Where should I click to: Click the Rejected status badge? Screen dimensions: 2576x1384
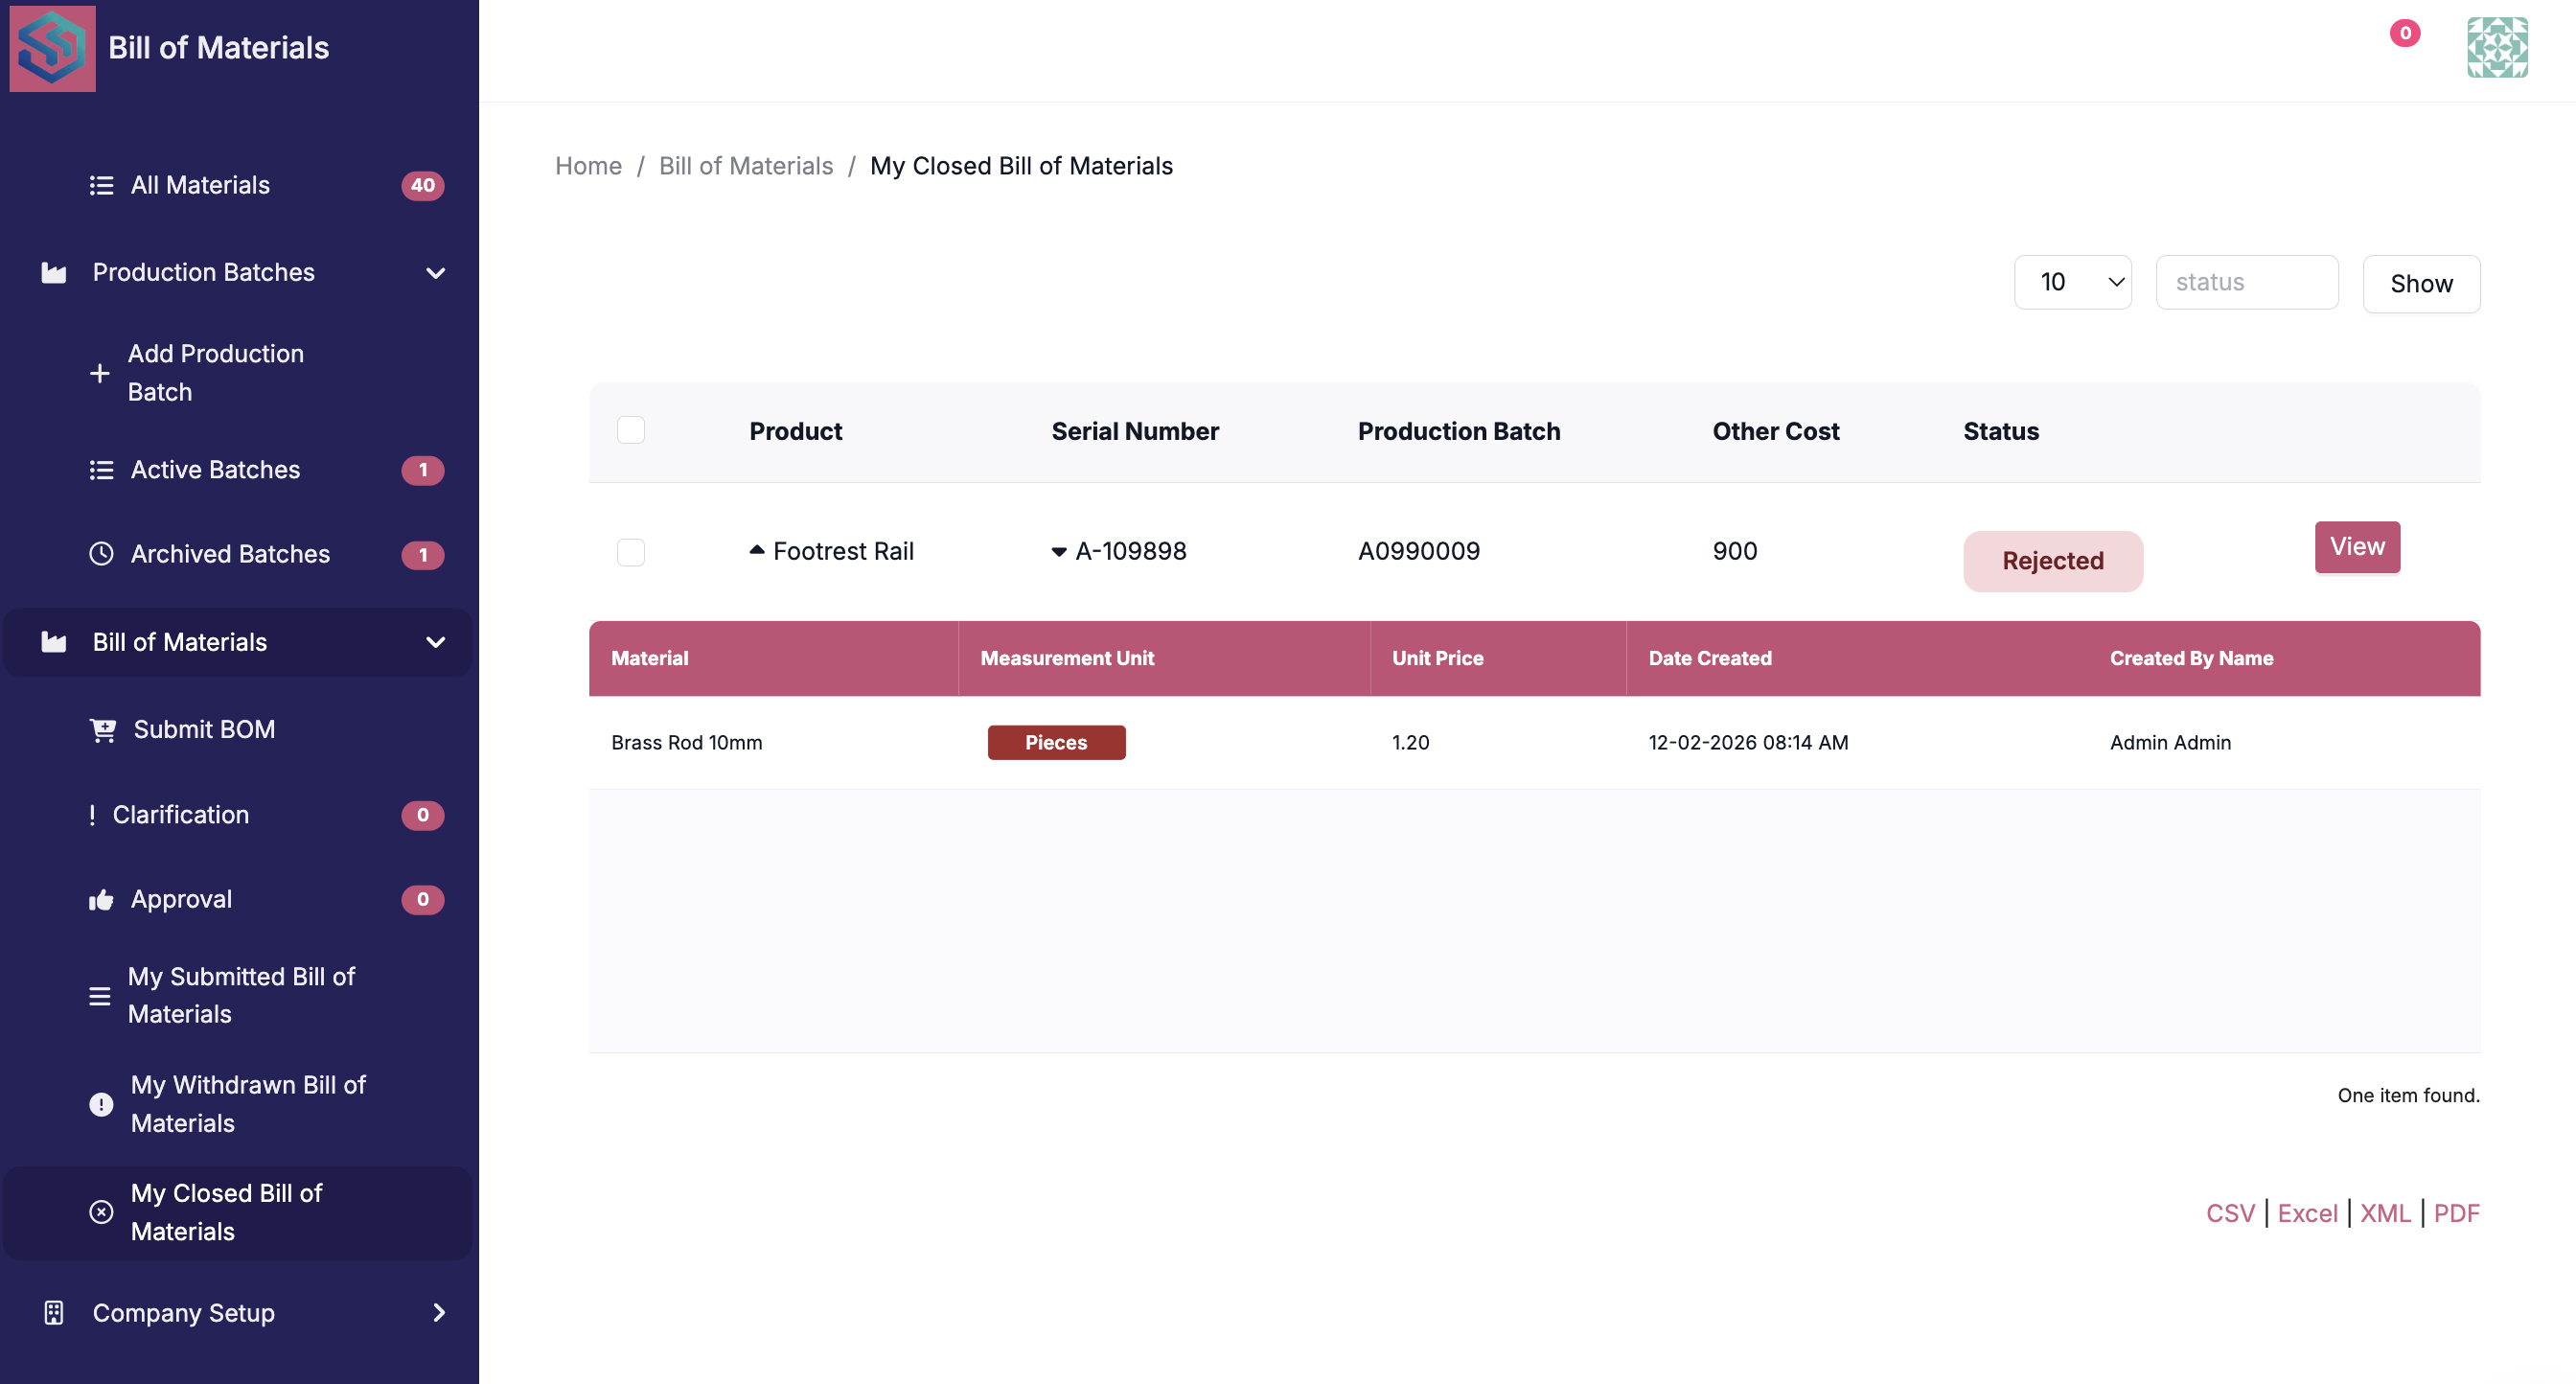pyautogui.click(x=2052, y=561)
